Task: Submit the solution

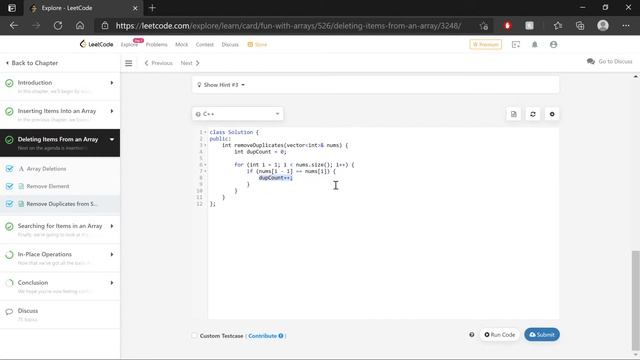Action: pyautogui.click(x=542, y=335)
